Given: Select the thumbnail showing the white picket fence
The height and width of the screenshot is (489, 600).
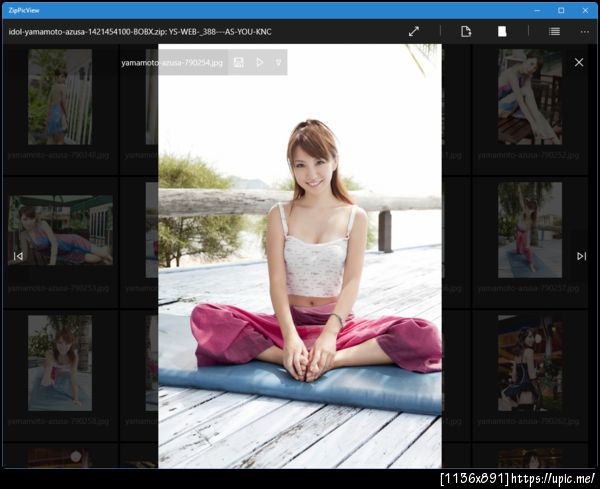Looking at the screenshot, I should coord(60,97).
